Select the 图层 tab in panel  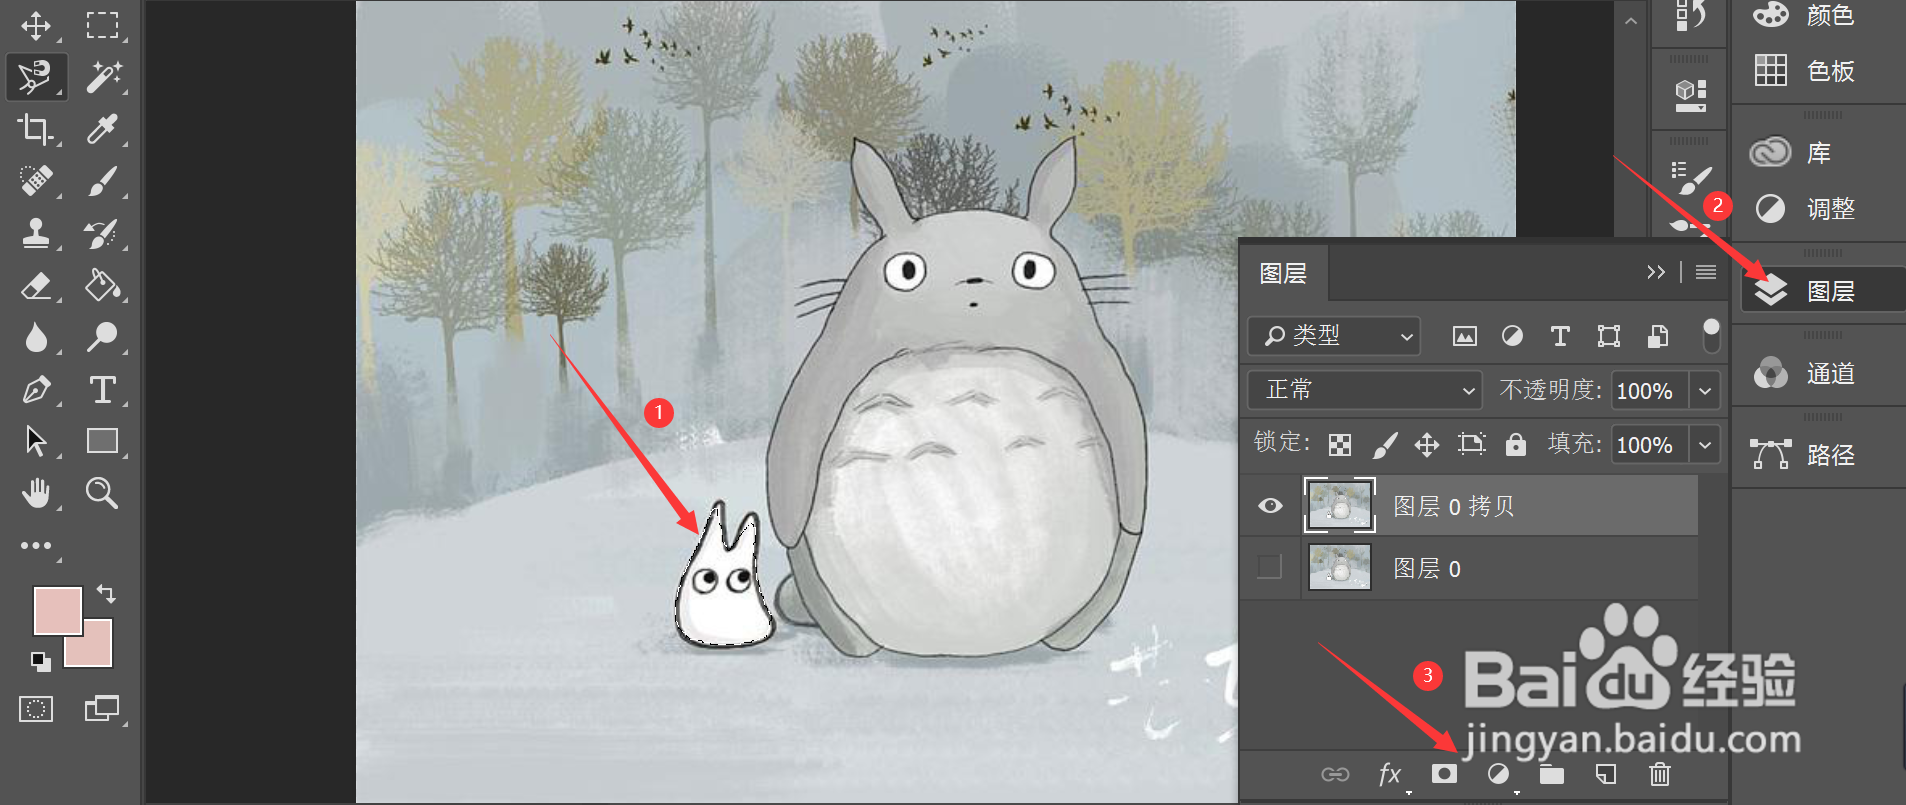click(1284, 273)
